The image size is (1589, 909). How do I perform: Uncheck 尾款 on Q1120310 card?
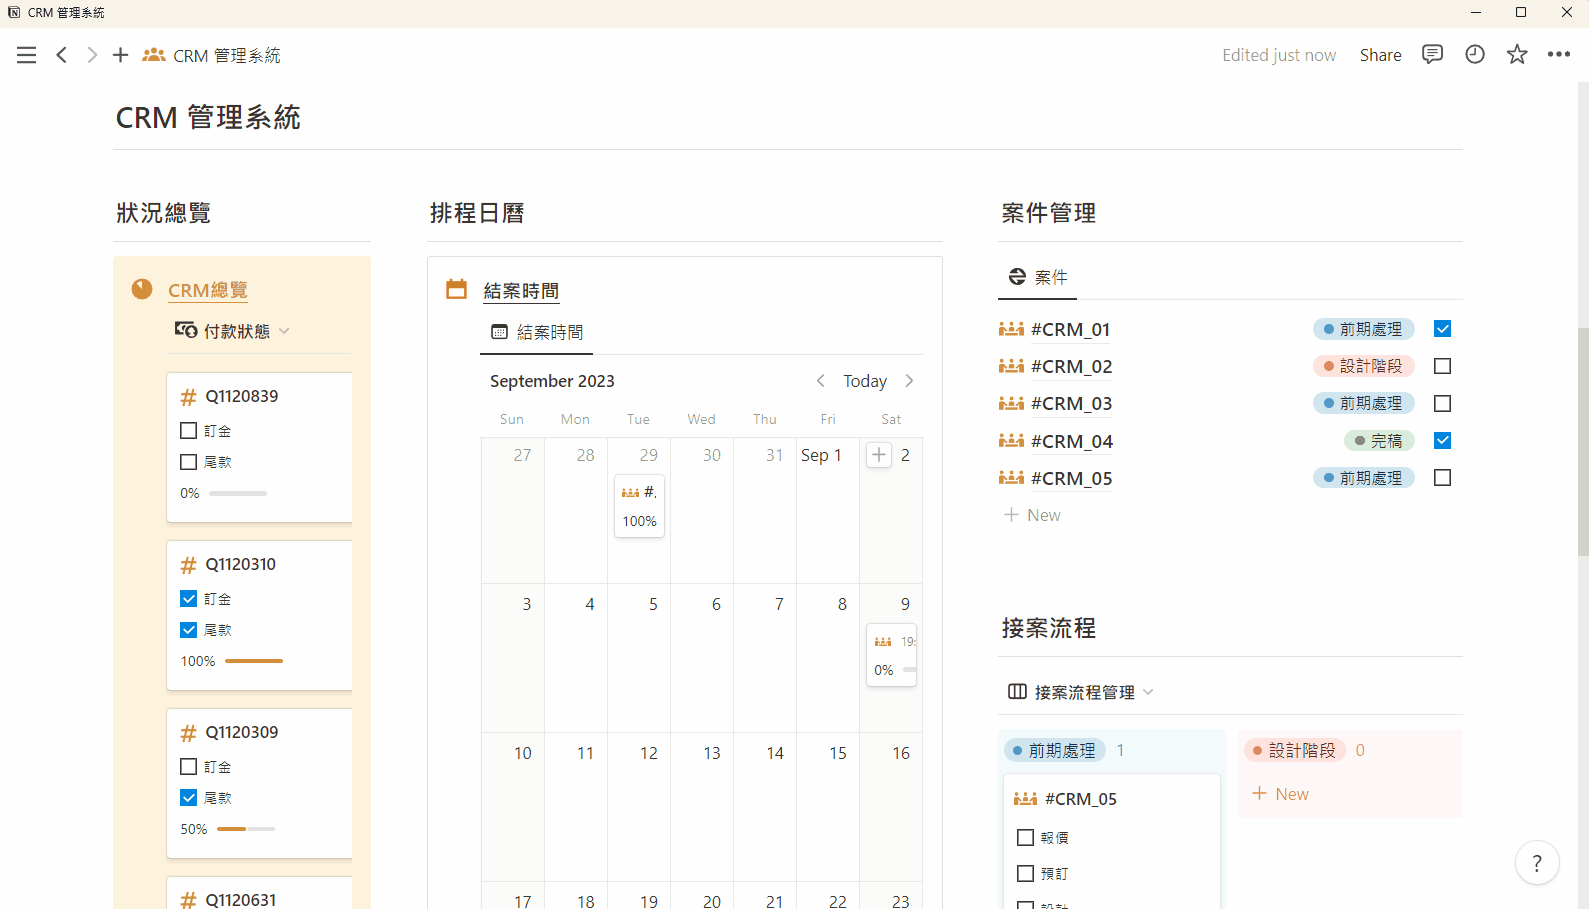pyautogui.click(x=188, y=630)
